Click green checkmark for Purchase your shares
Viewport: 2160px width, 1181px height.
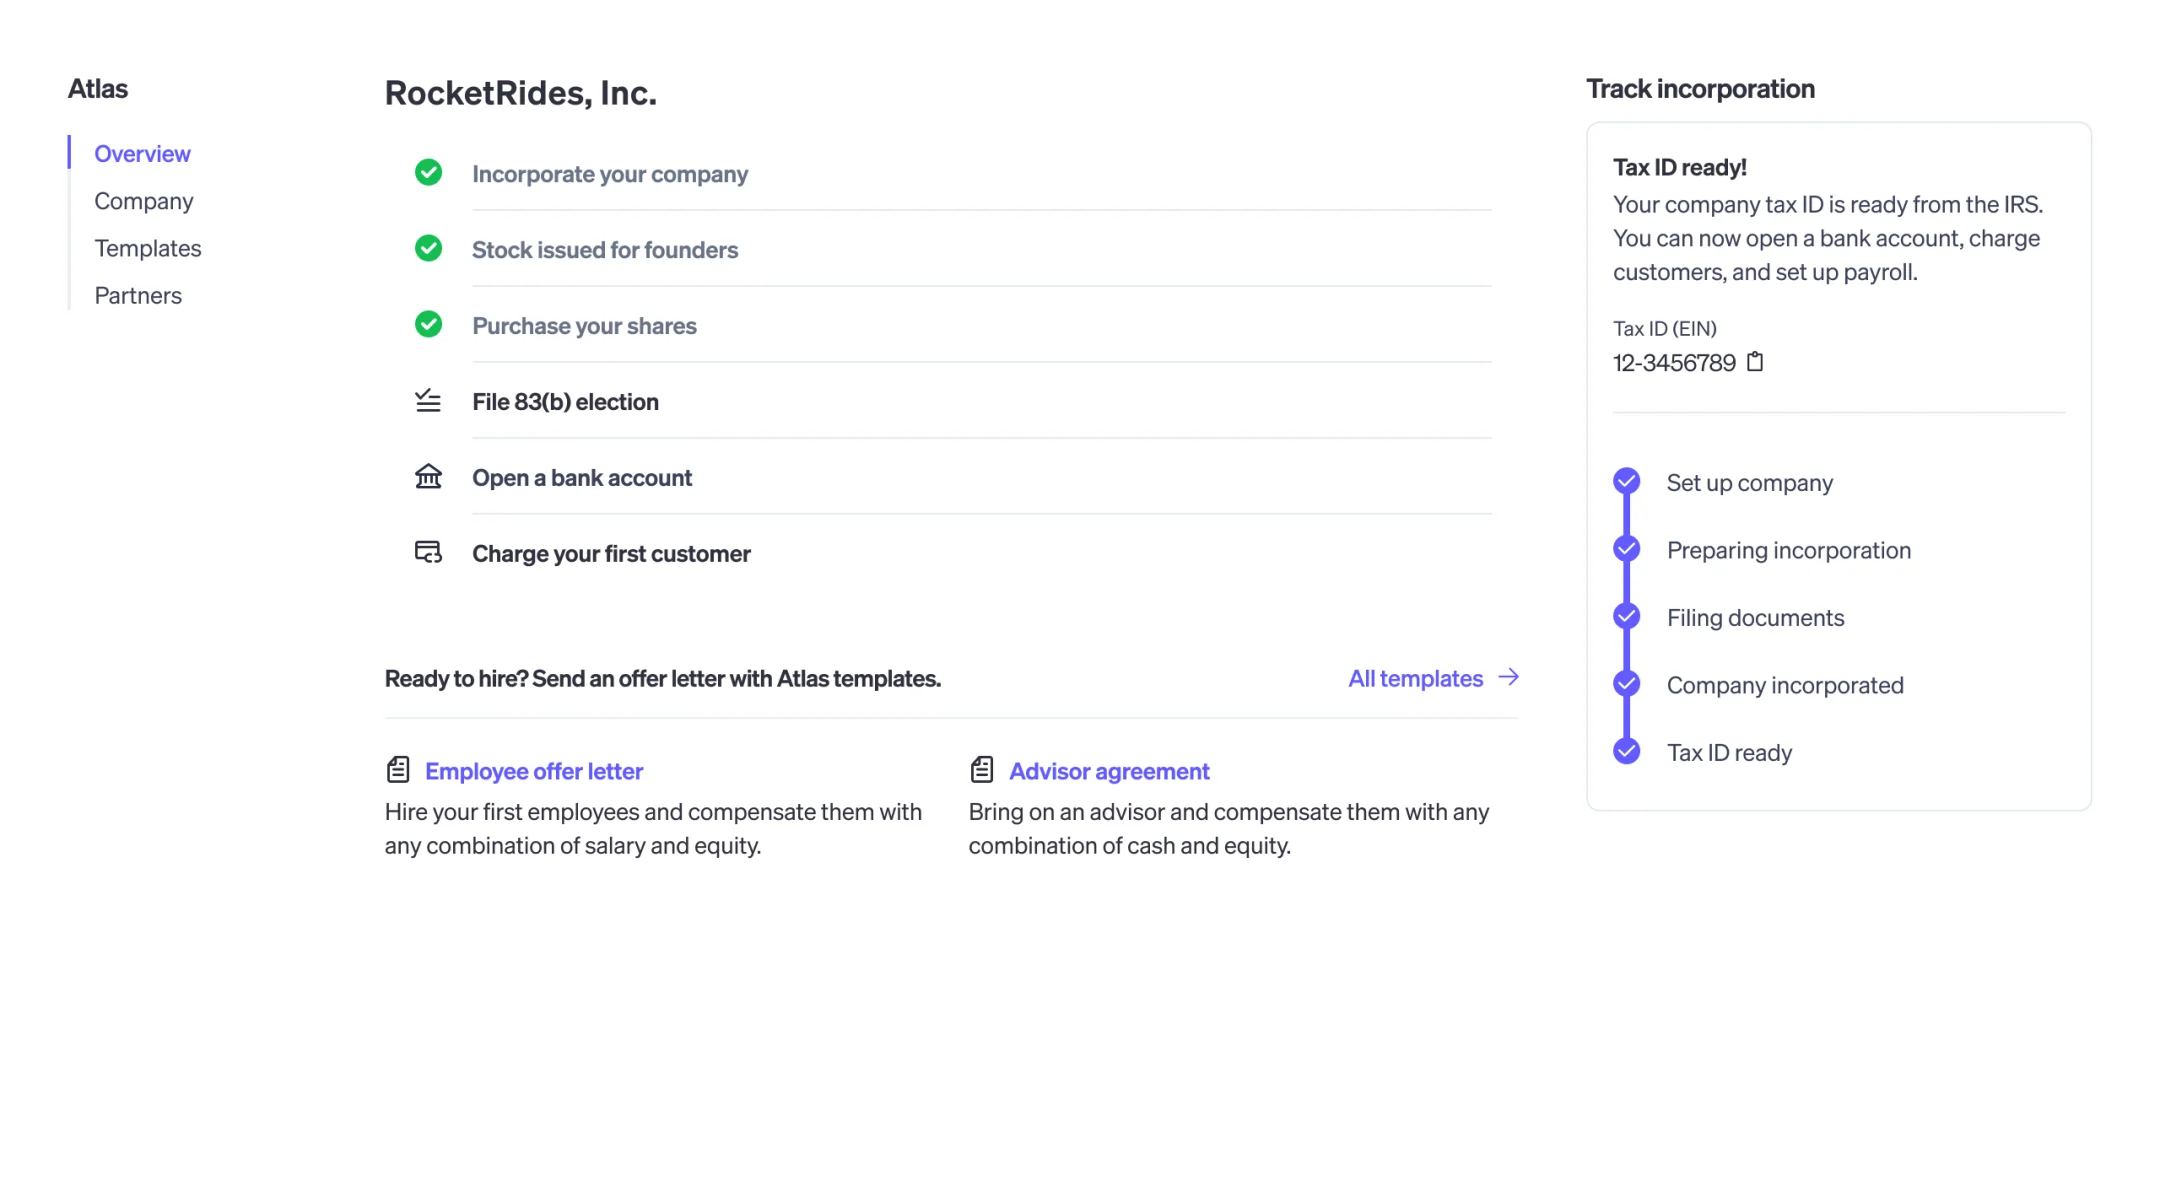point(428,324)
